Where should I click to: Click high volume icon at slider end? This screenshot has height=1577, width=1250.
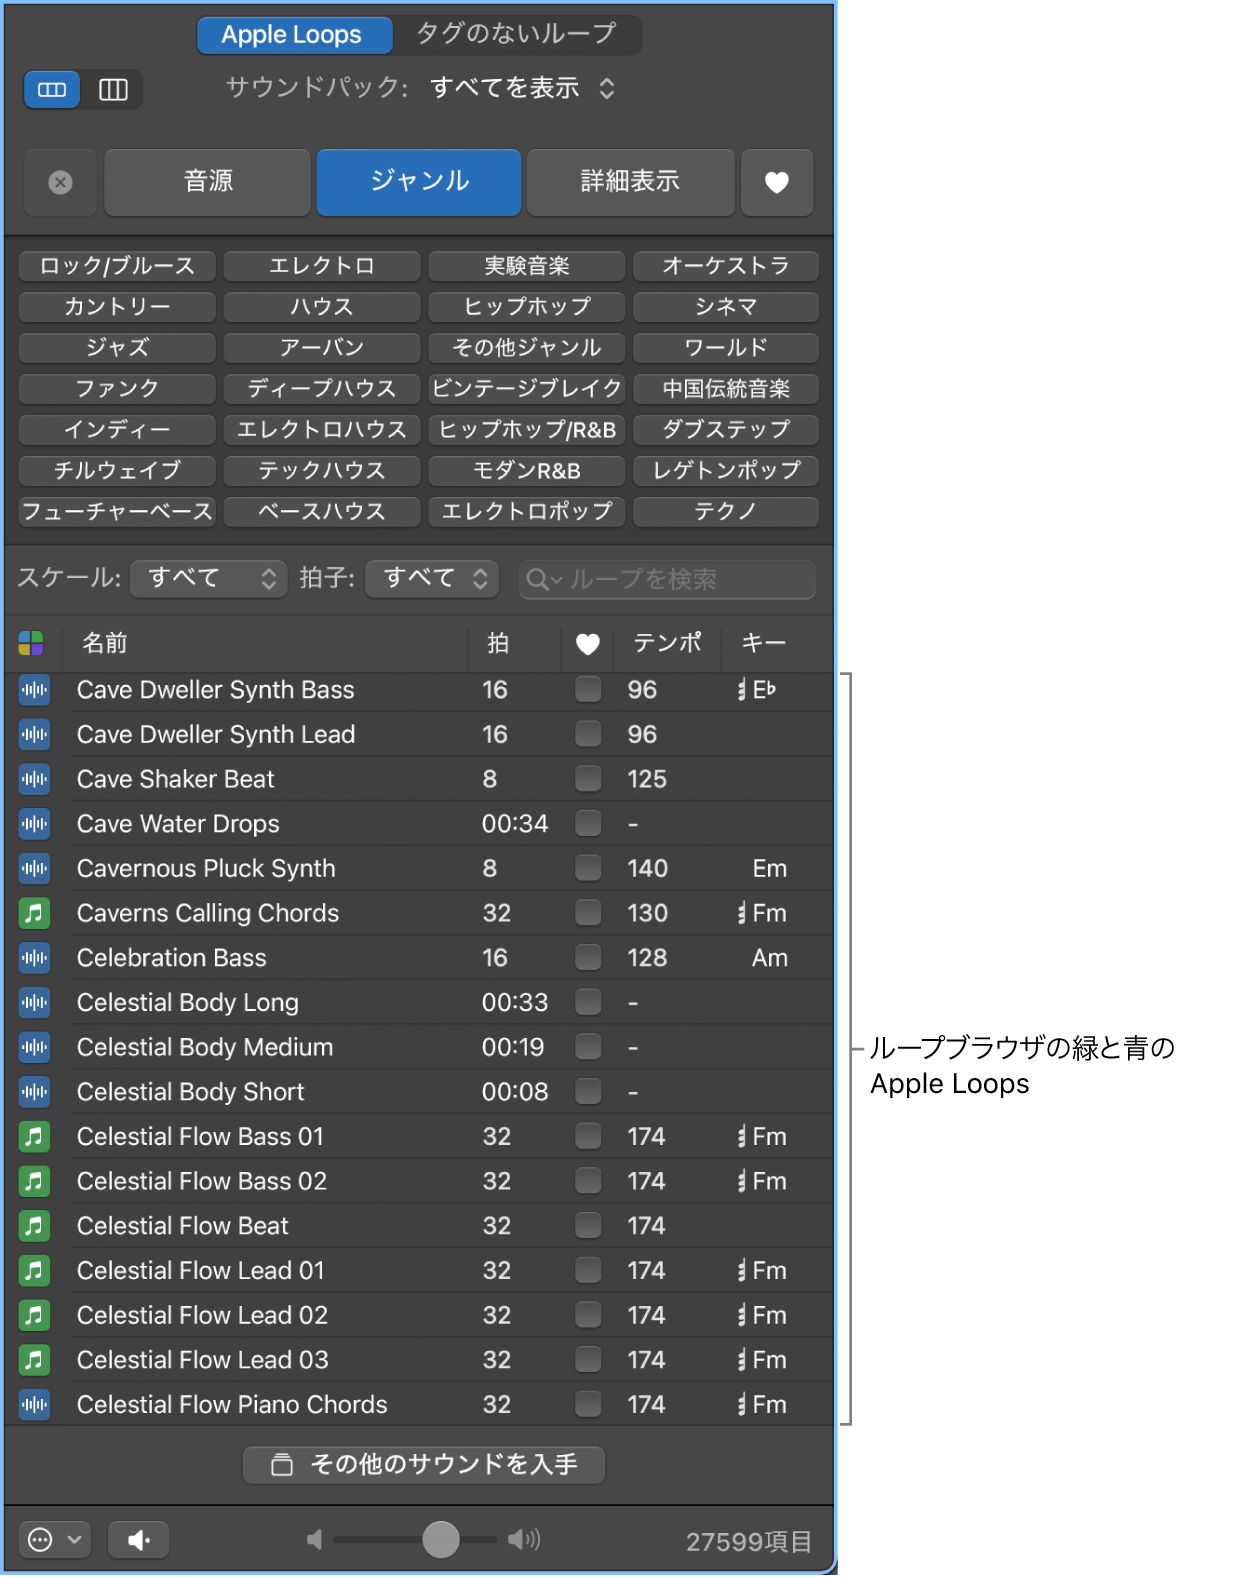524,1540
